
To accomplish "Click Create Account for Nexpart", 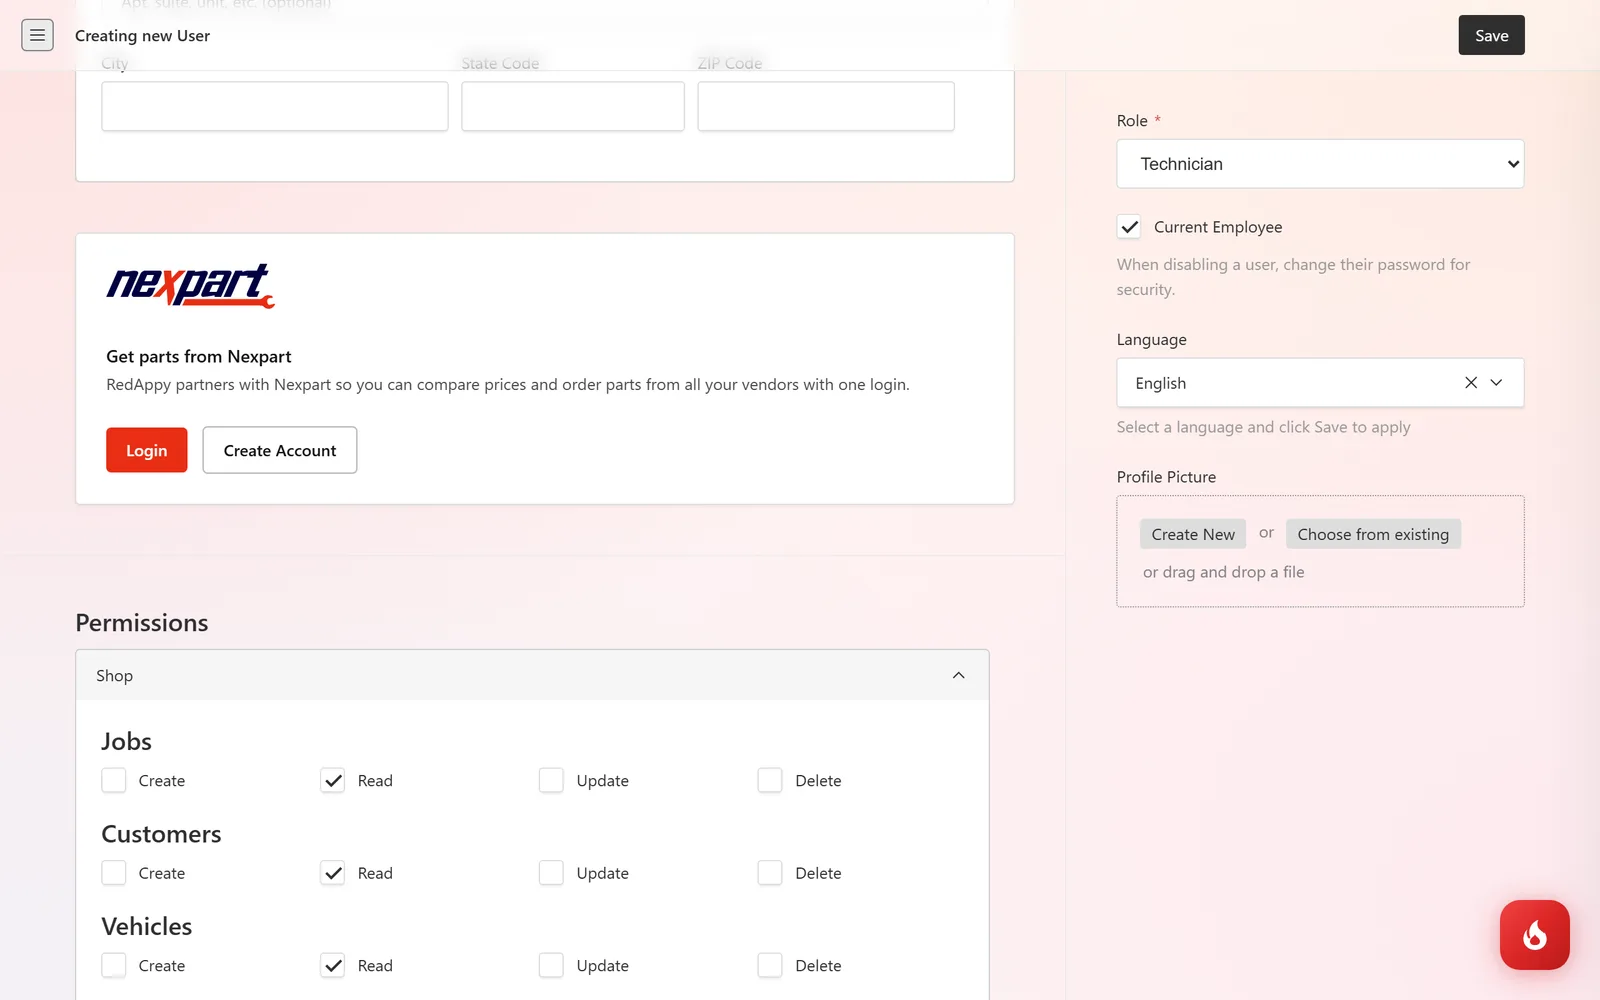I will pos(280,450).
